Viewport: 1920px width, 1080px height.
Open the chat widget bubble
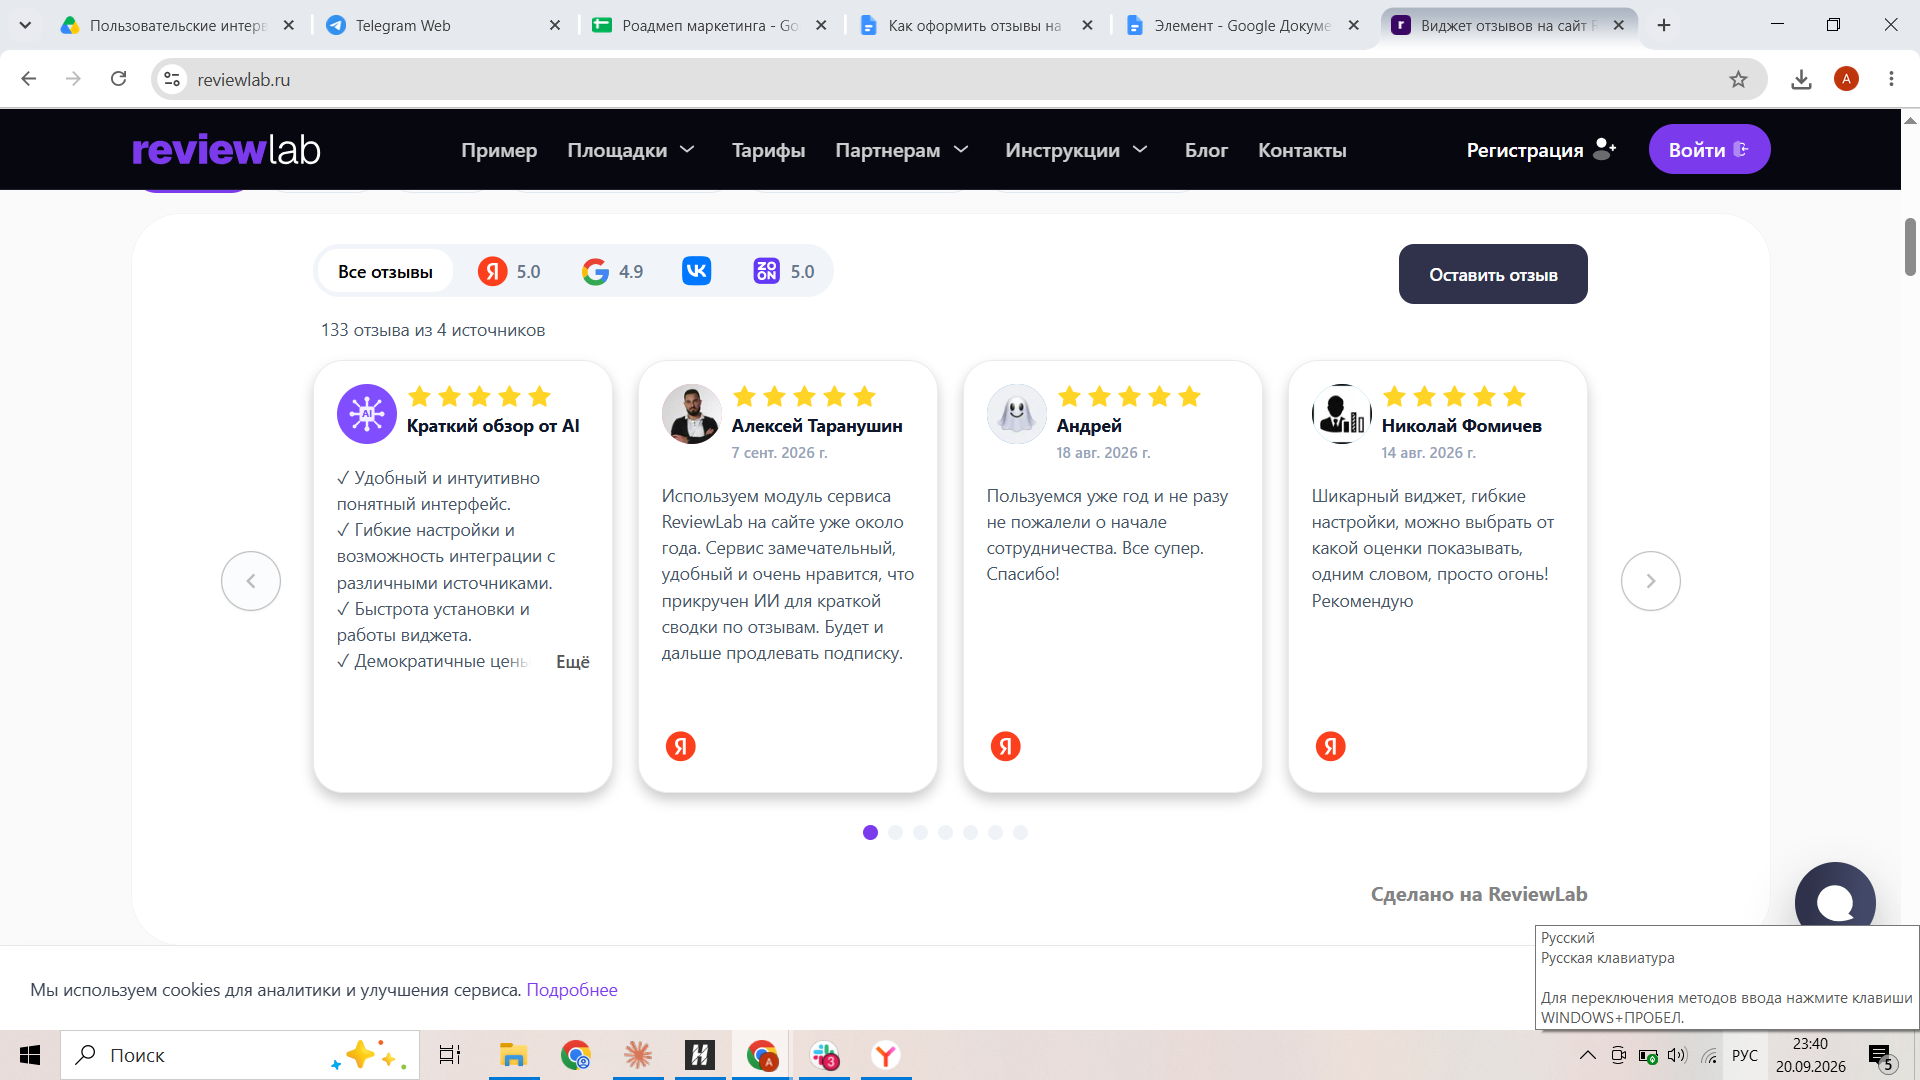1835,900
